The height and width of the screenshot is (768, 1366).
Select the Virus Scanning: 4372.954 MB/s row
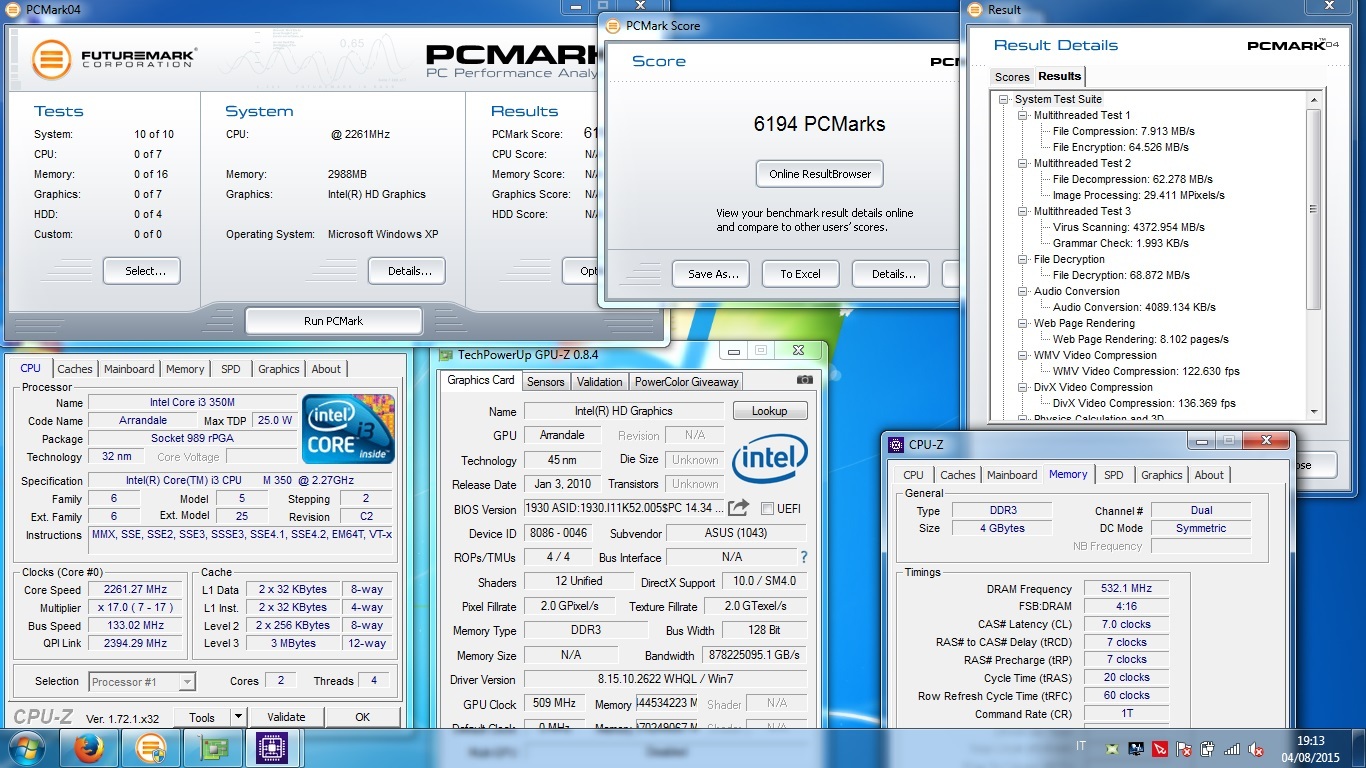(x=1128, y=227)
